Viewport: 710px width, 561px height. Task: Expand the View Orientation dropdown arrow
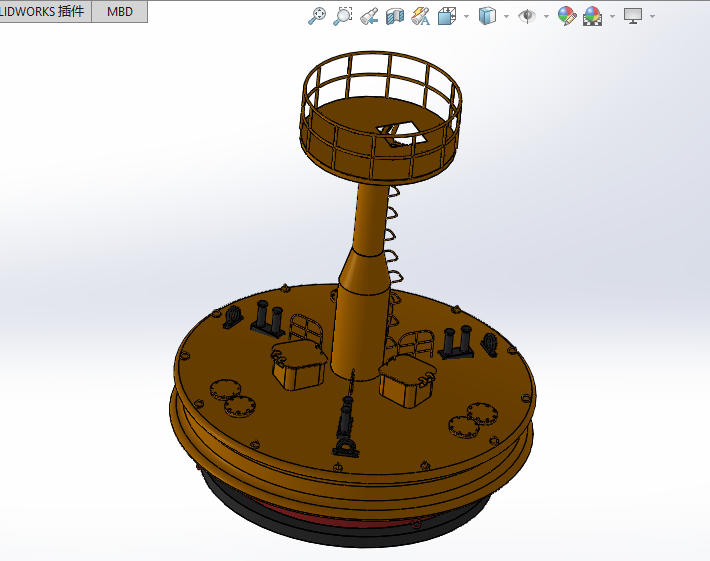click(466, 16)
